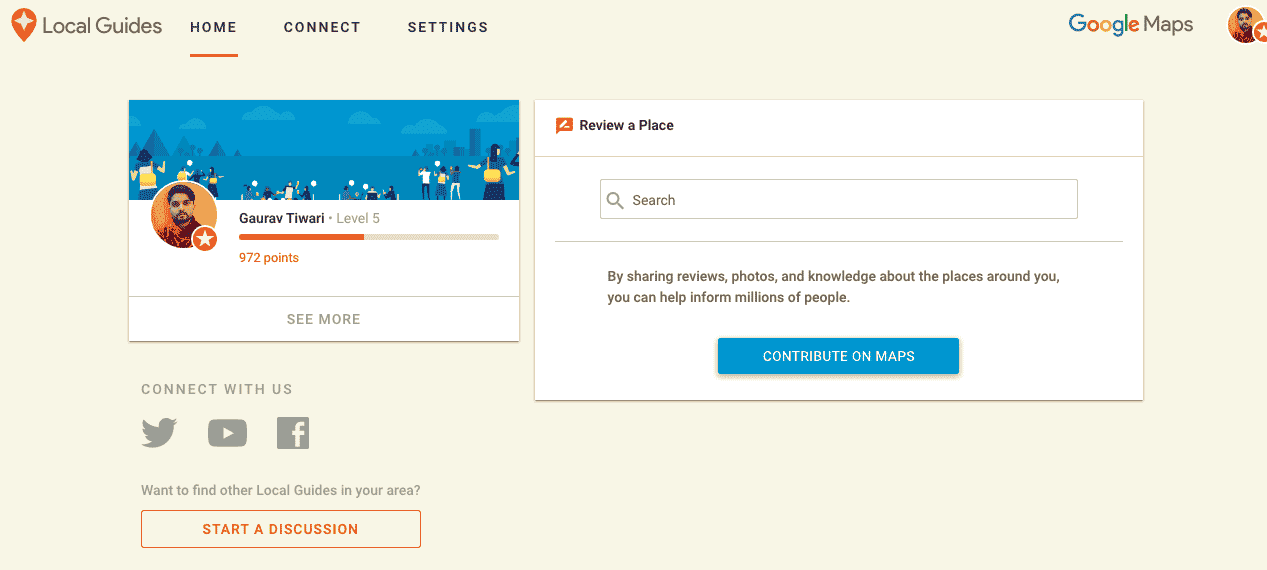Click the points progress bar

pos(368,237)
